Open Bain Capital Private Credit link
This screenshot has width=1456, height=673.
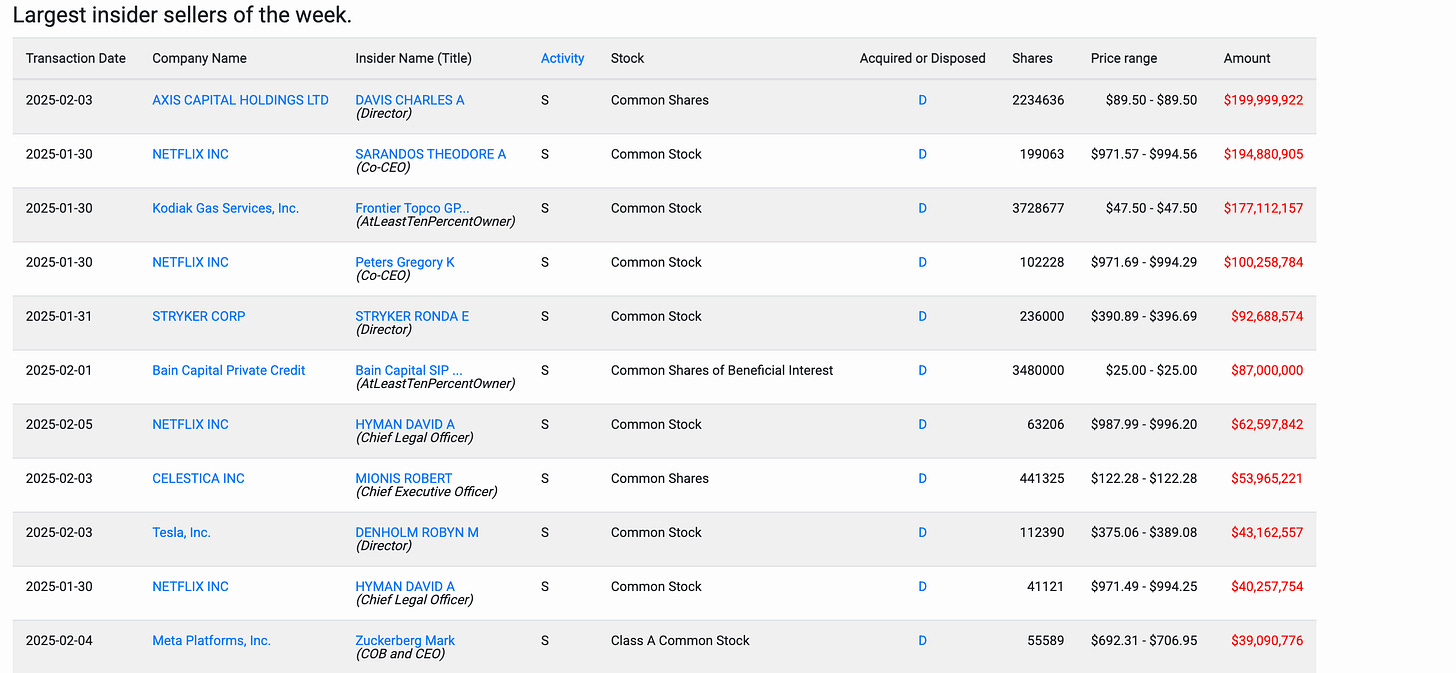(229, 370)
